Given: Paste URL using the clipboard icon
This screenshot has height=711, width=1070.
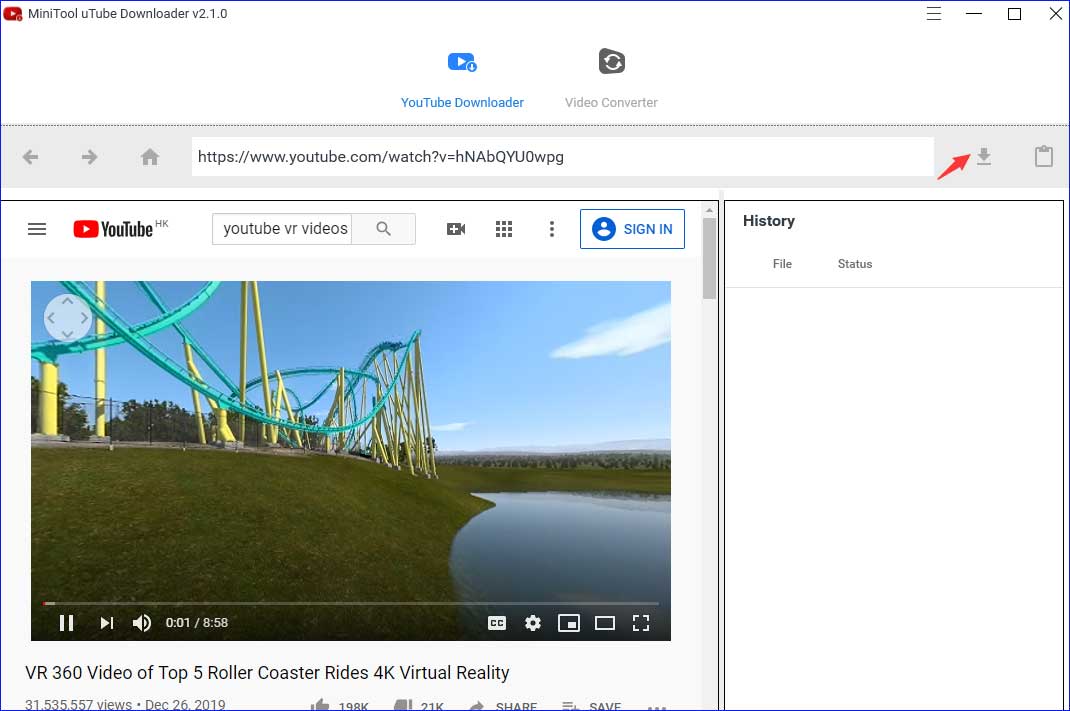Looking at the screenshot, I should [x=1044, y=156].
